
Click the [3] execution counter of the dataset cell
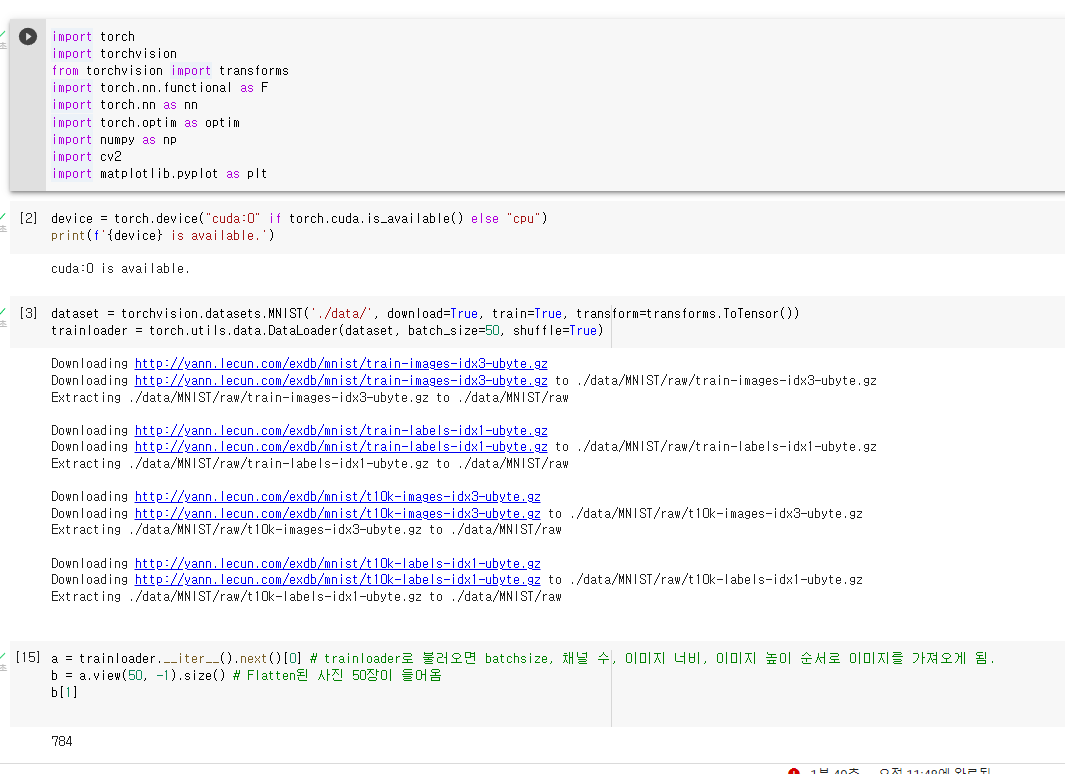point(28,313)
